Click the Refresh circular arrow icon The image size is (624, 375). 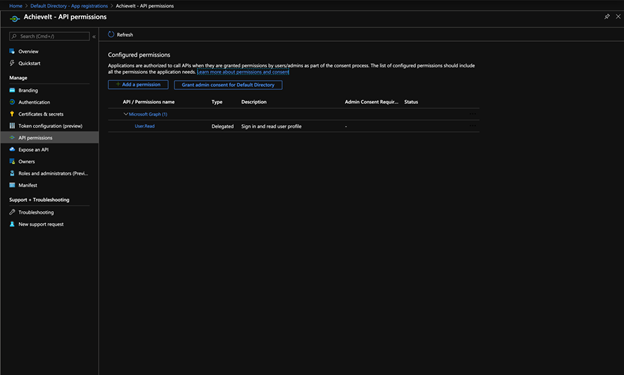tap(111, 35)
